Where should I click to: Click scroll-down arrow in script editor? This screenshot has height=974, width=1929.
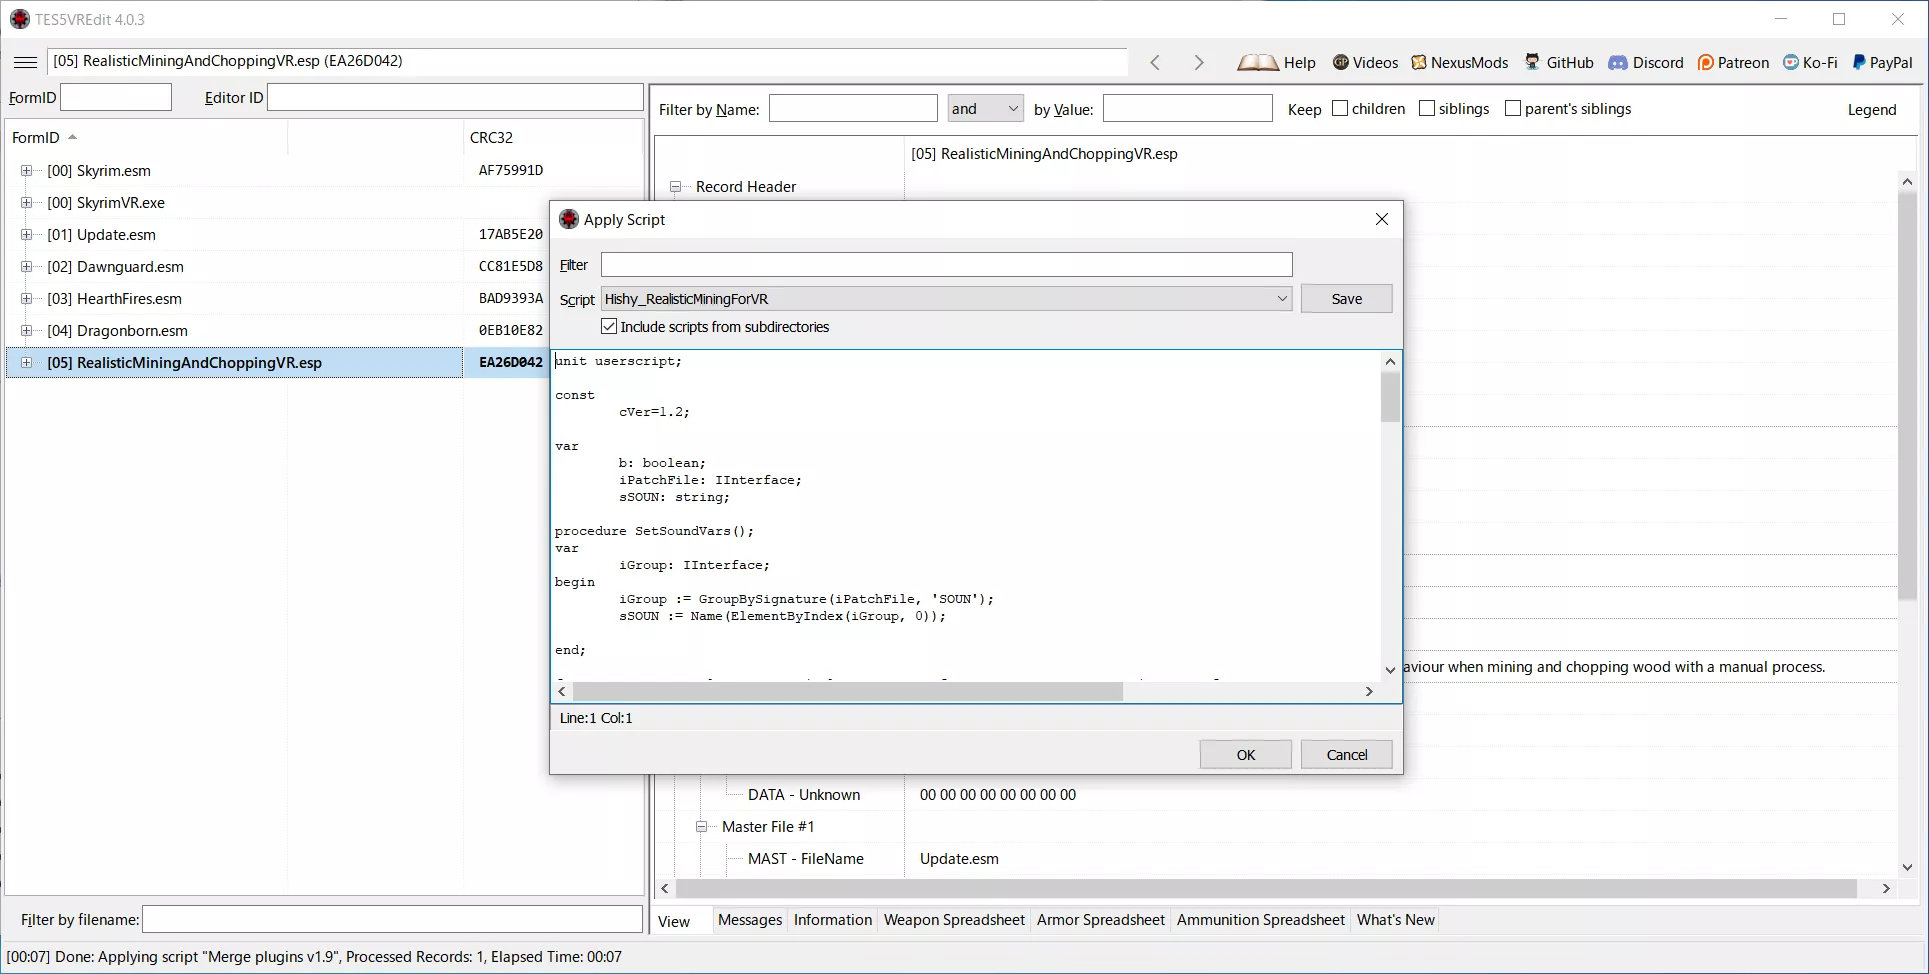coord(1390,670)
